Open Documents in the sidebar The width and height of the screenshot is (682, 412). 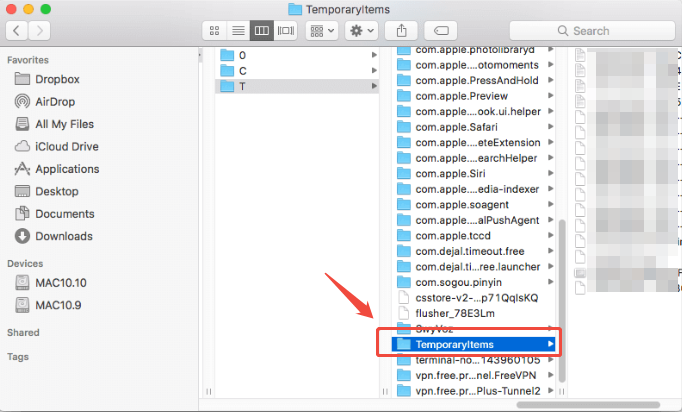[x=54, y=214]
